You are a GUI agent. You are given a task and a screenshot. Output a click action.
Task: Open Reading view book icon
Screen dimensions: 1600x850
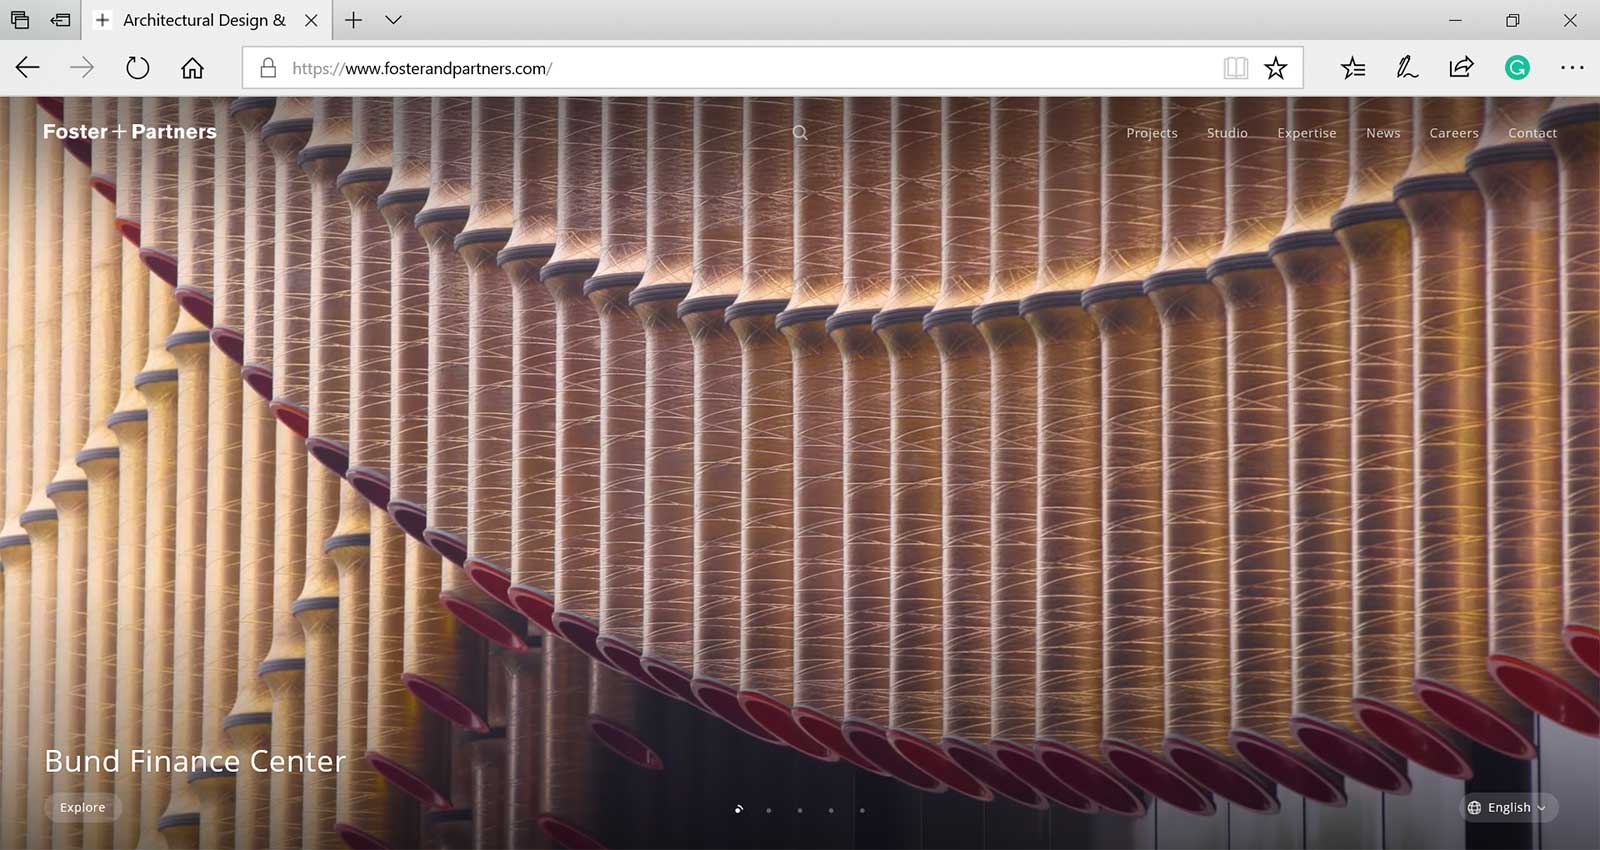tap(1235, 68)
